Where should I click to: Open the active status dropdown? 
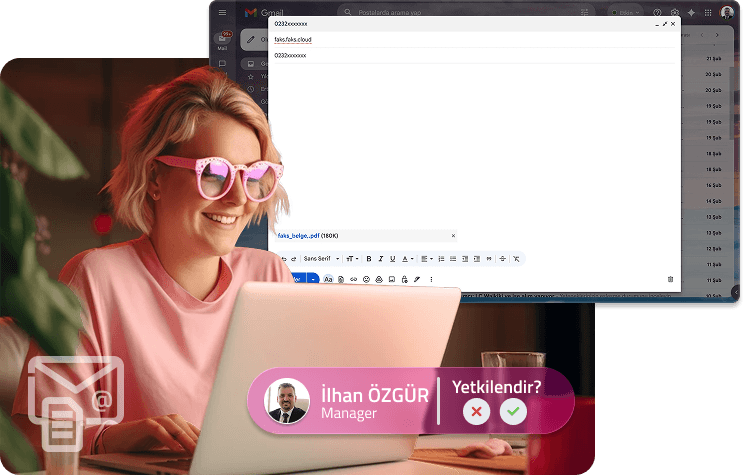[x=626, y=12]
